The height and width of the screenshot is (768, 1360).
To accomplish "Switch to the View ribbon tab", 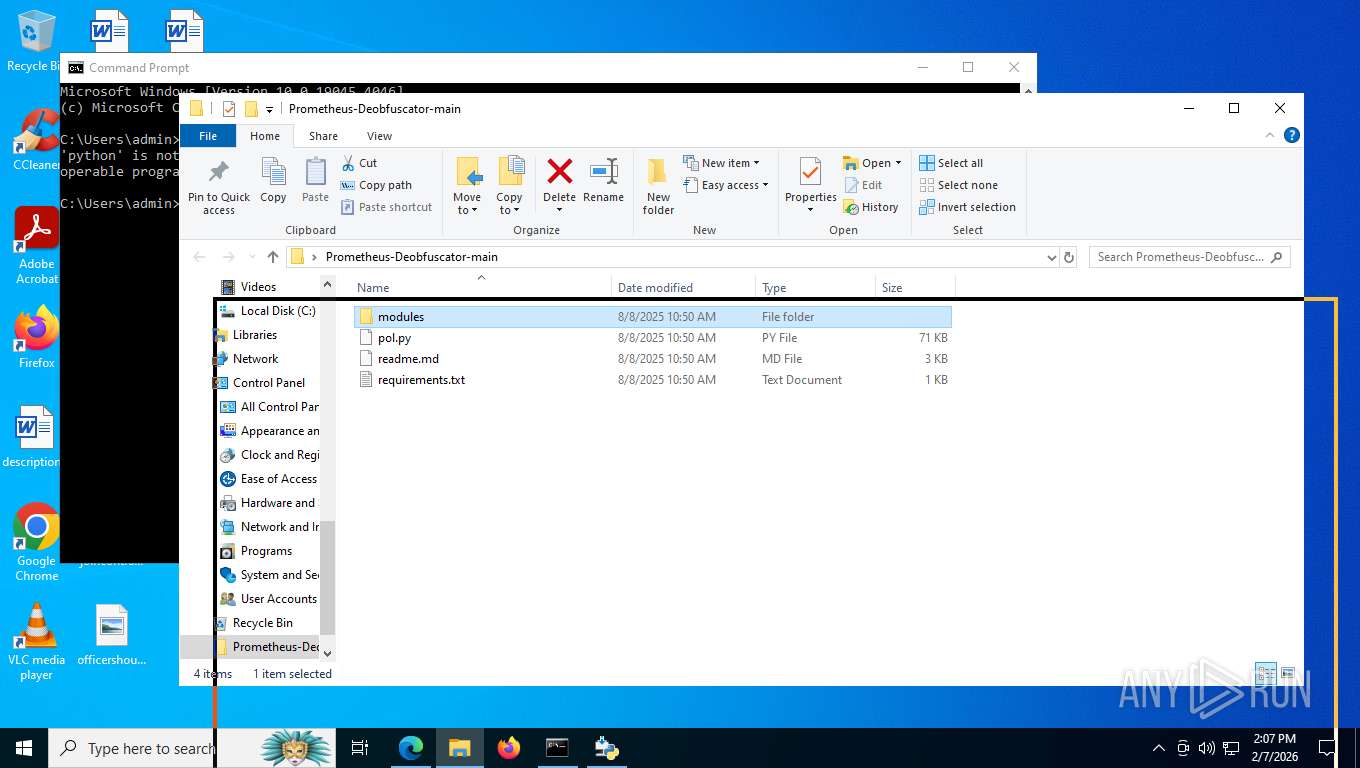I will pyautogui.click(x=379, y=136).
